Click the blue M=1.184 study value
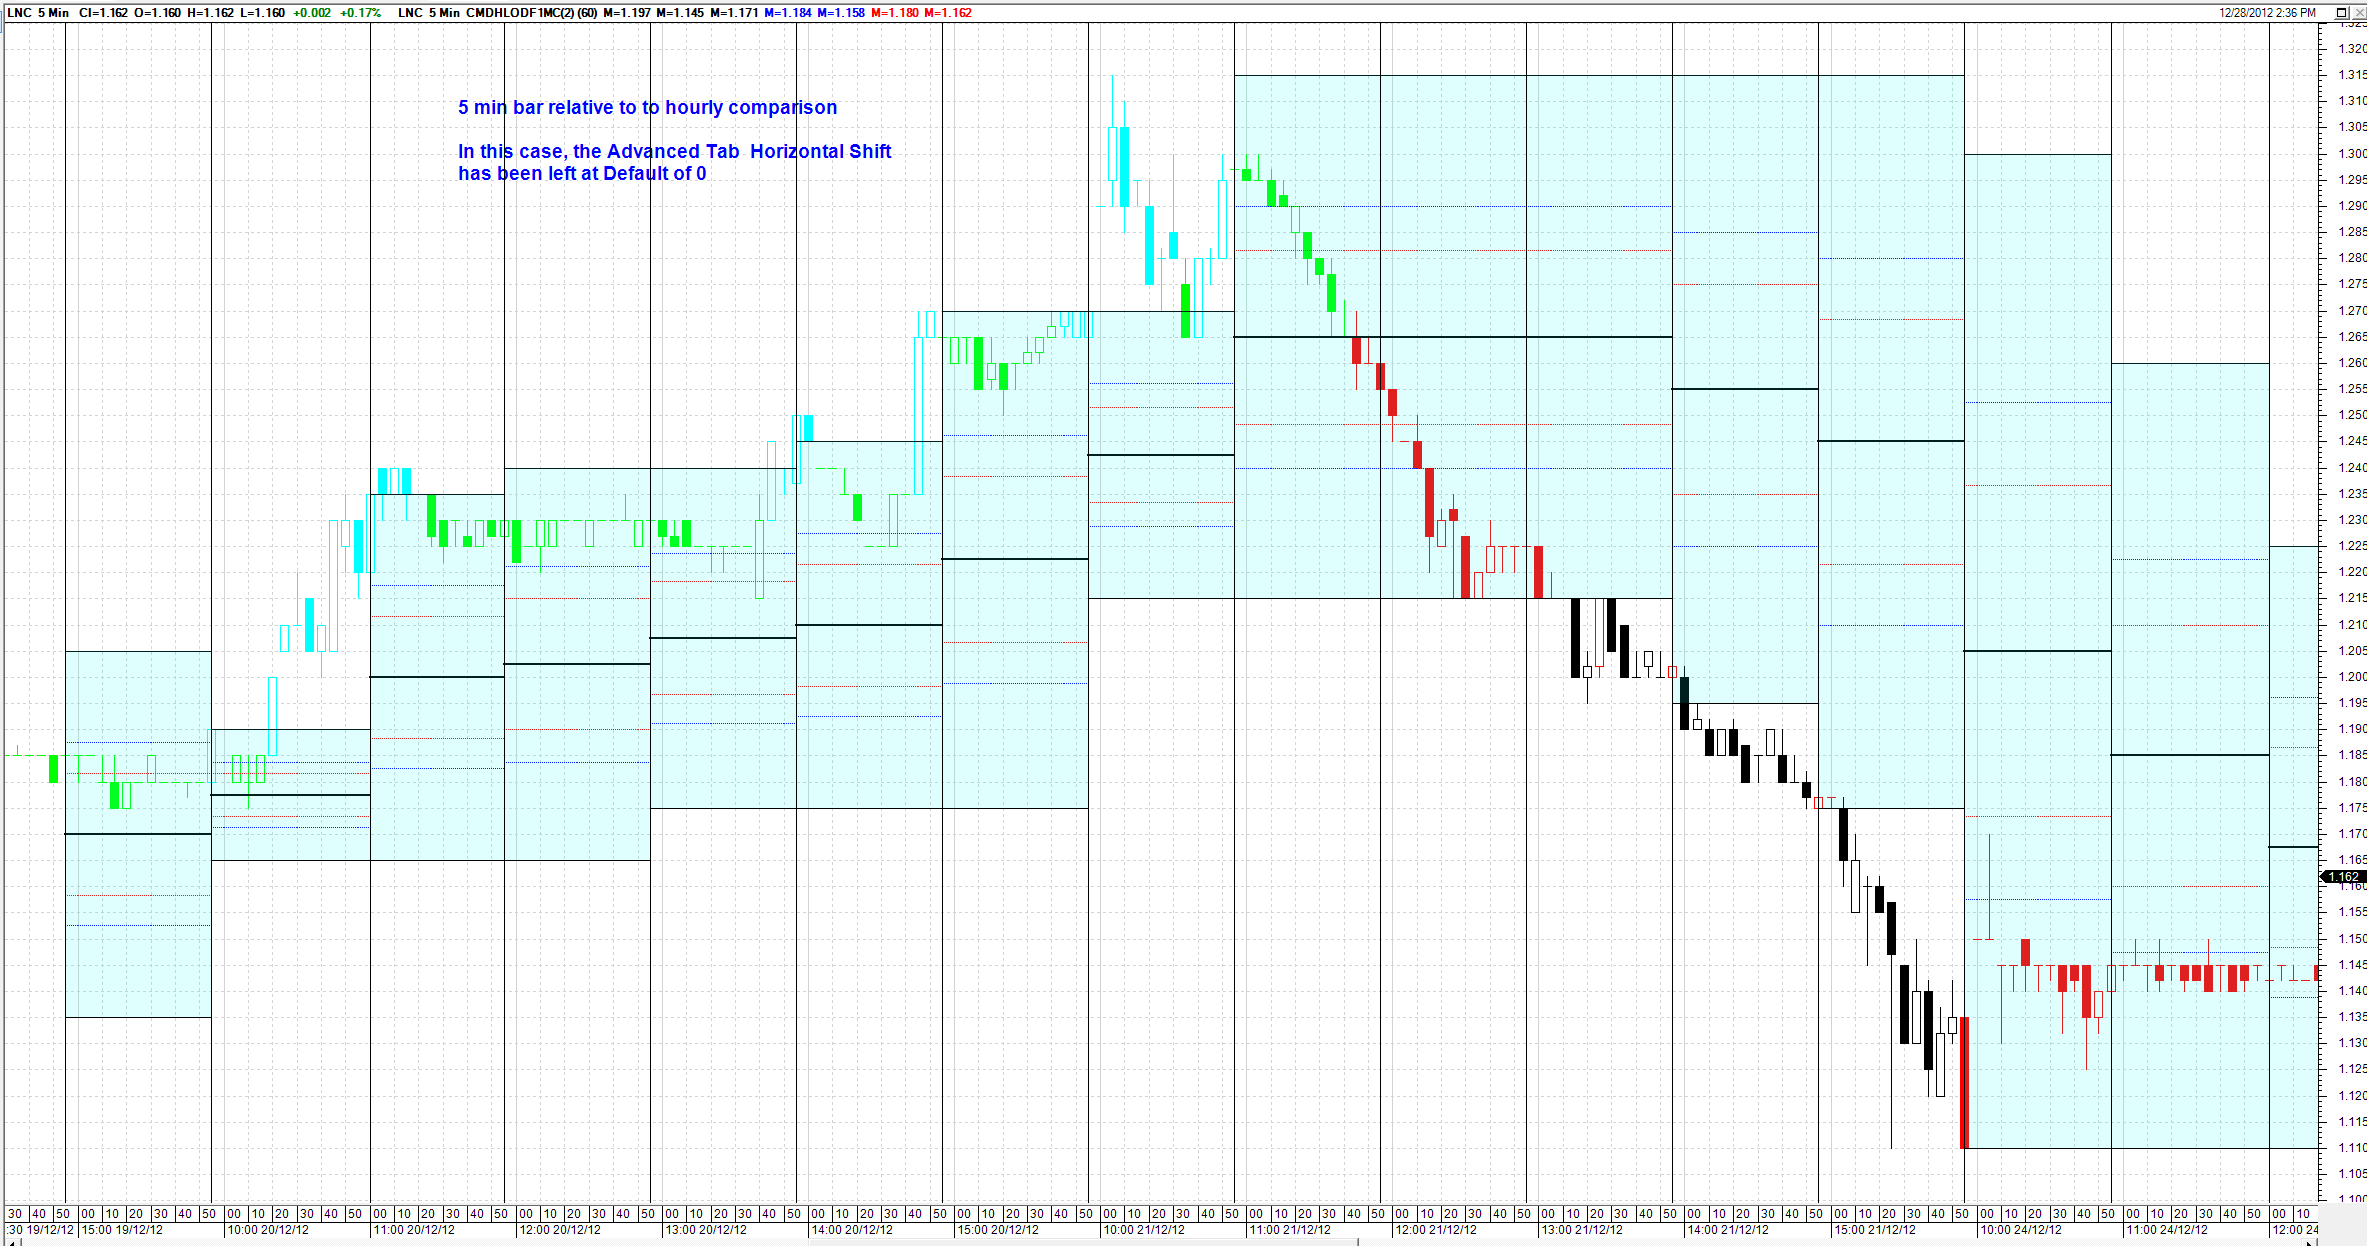The height and width of the screenshot is (1246, 2367). [x=788, y=13]
